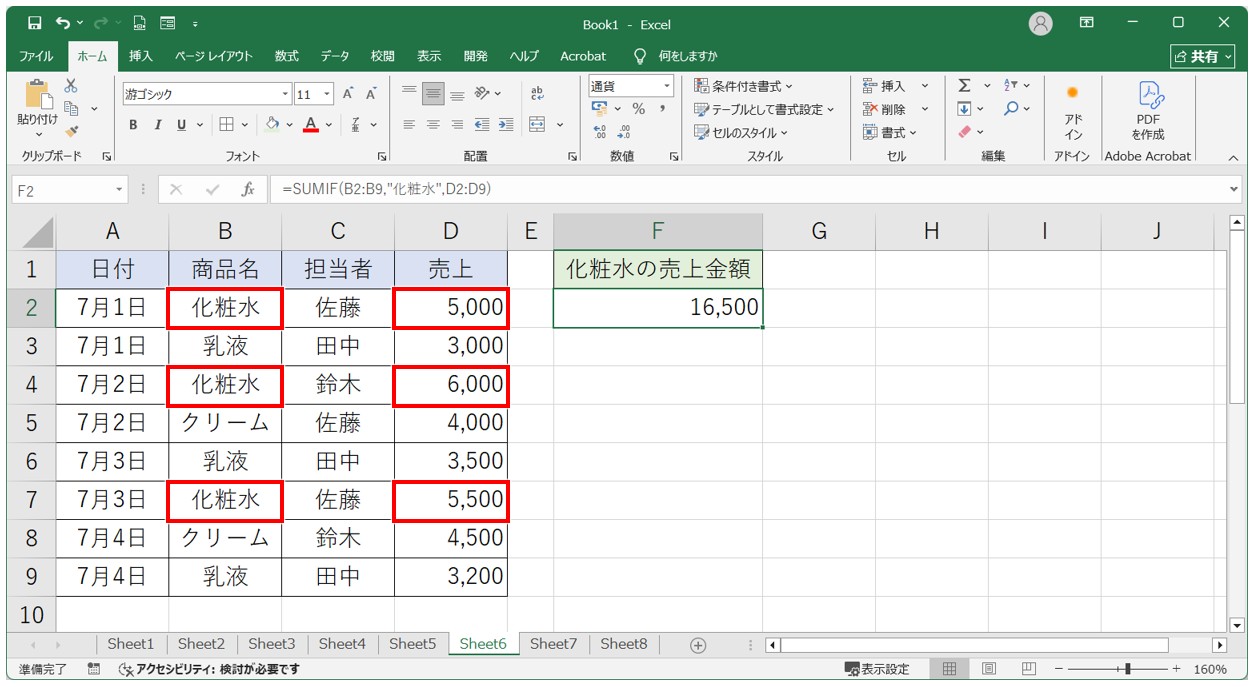
Task: Align text right horizontally
Action: click(457, 125)
